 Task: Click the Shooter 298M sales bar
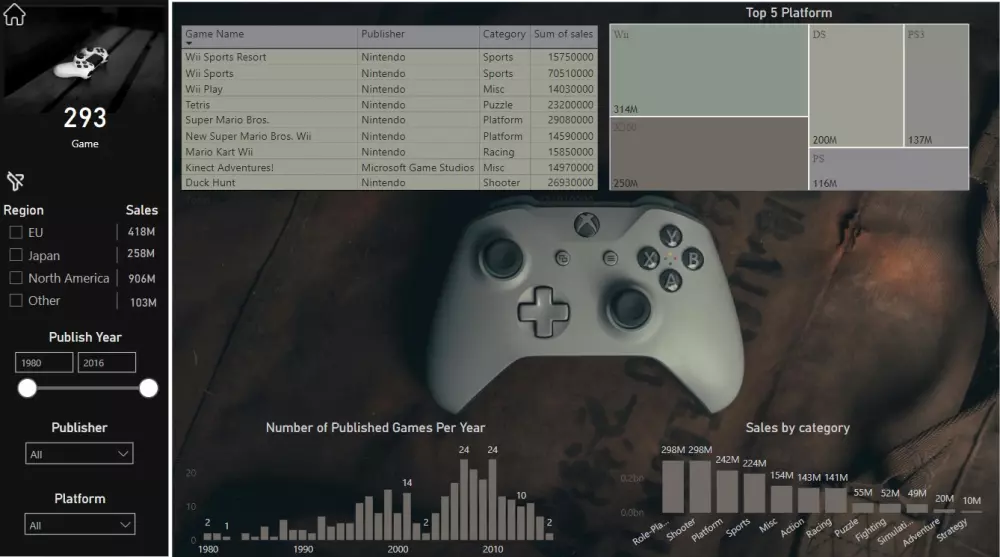coord(700,486)
